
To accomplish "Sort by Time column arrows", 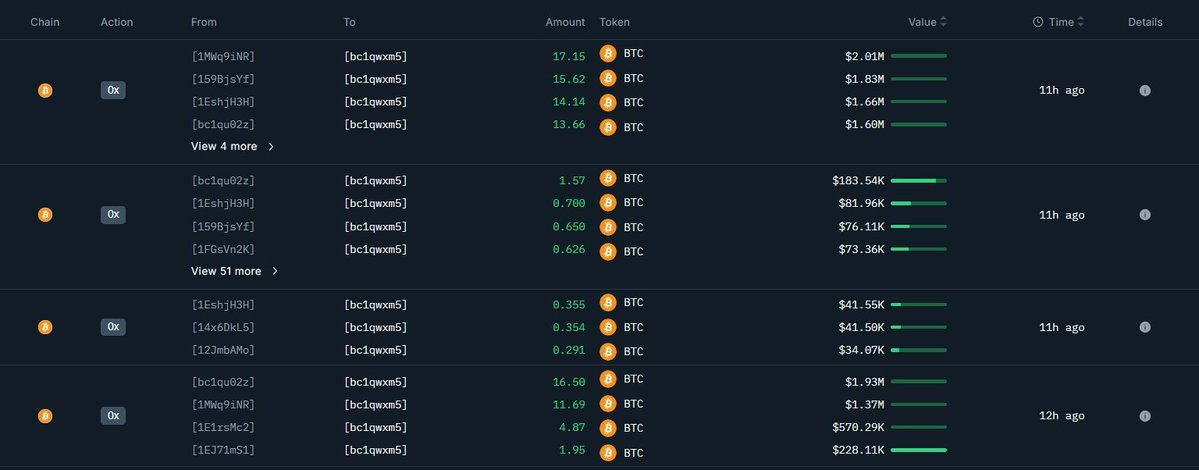I will [x=1080, y=22].
